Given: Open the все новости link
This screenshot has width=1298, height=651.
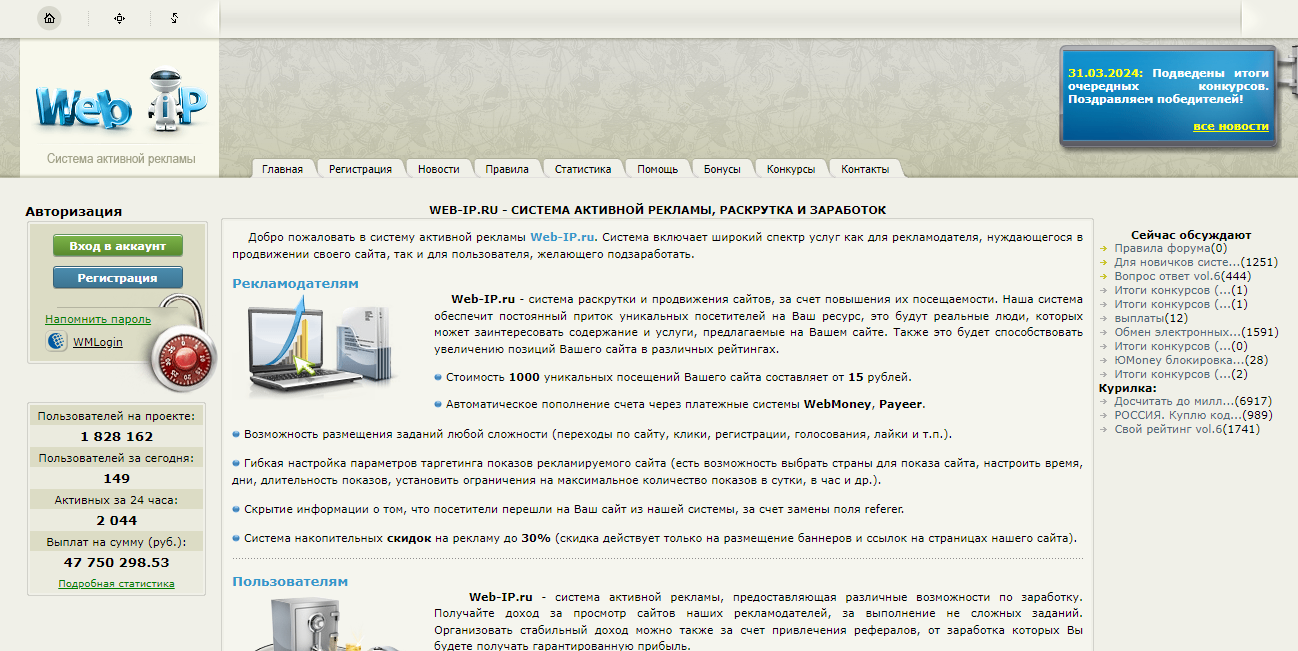Looking at the screenshot, I should (1230, 126).
